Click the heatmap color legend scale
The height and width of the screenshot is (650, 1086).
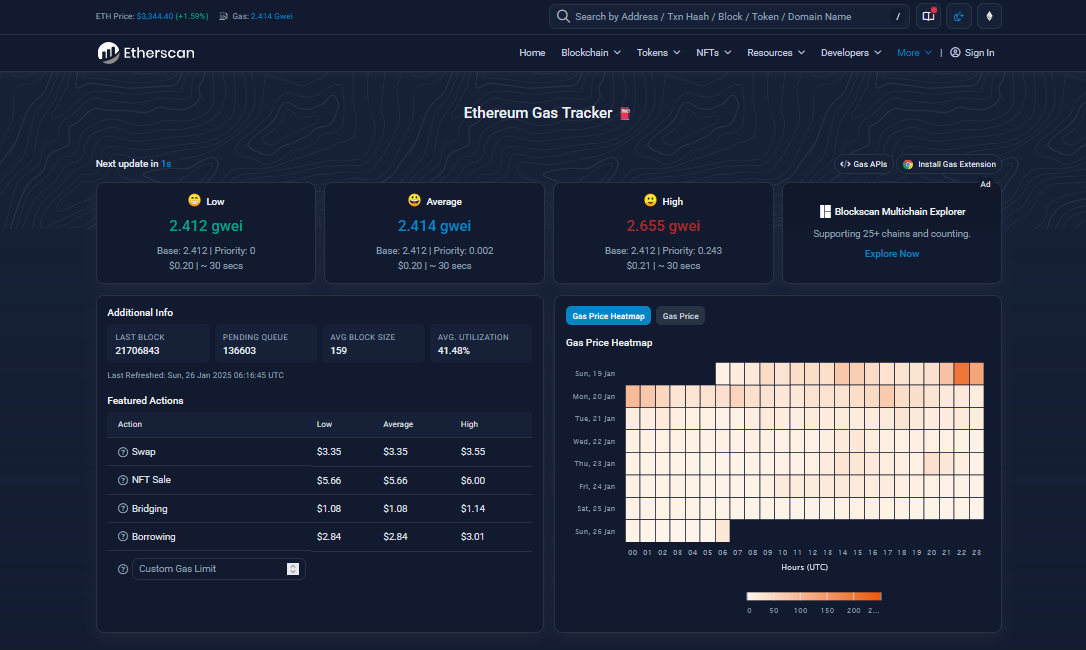click(814, 596)
